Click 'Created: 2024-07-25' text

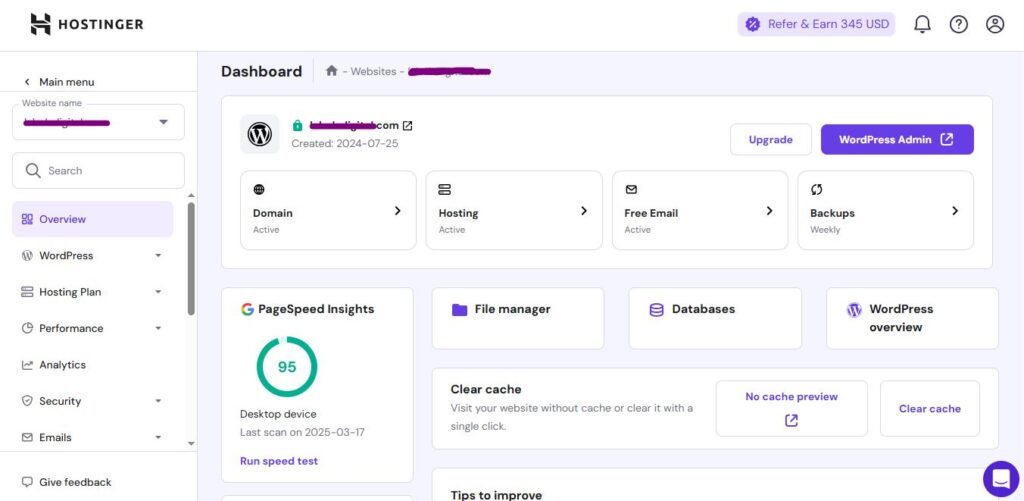[x=345, y=143]
